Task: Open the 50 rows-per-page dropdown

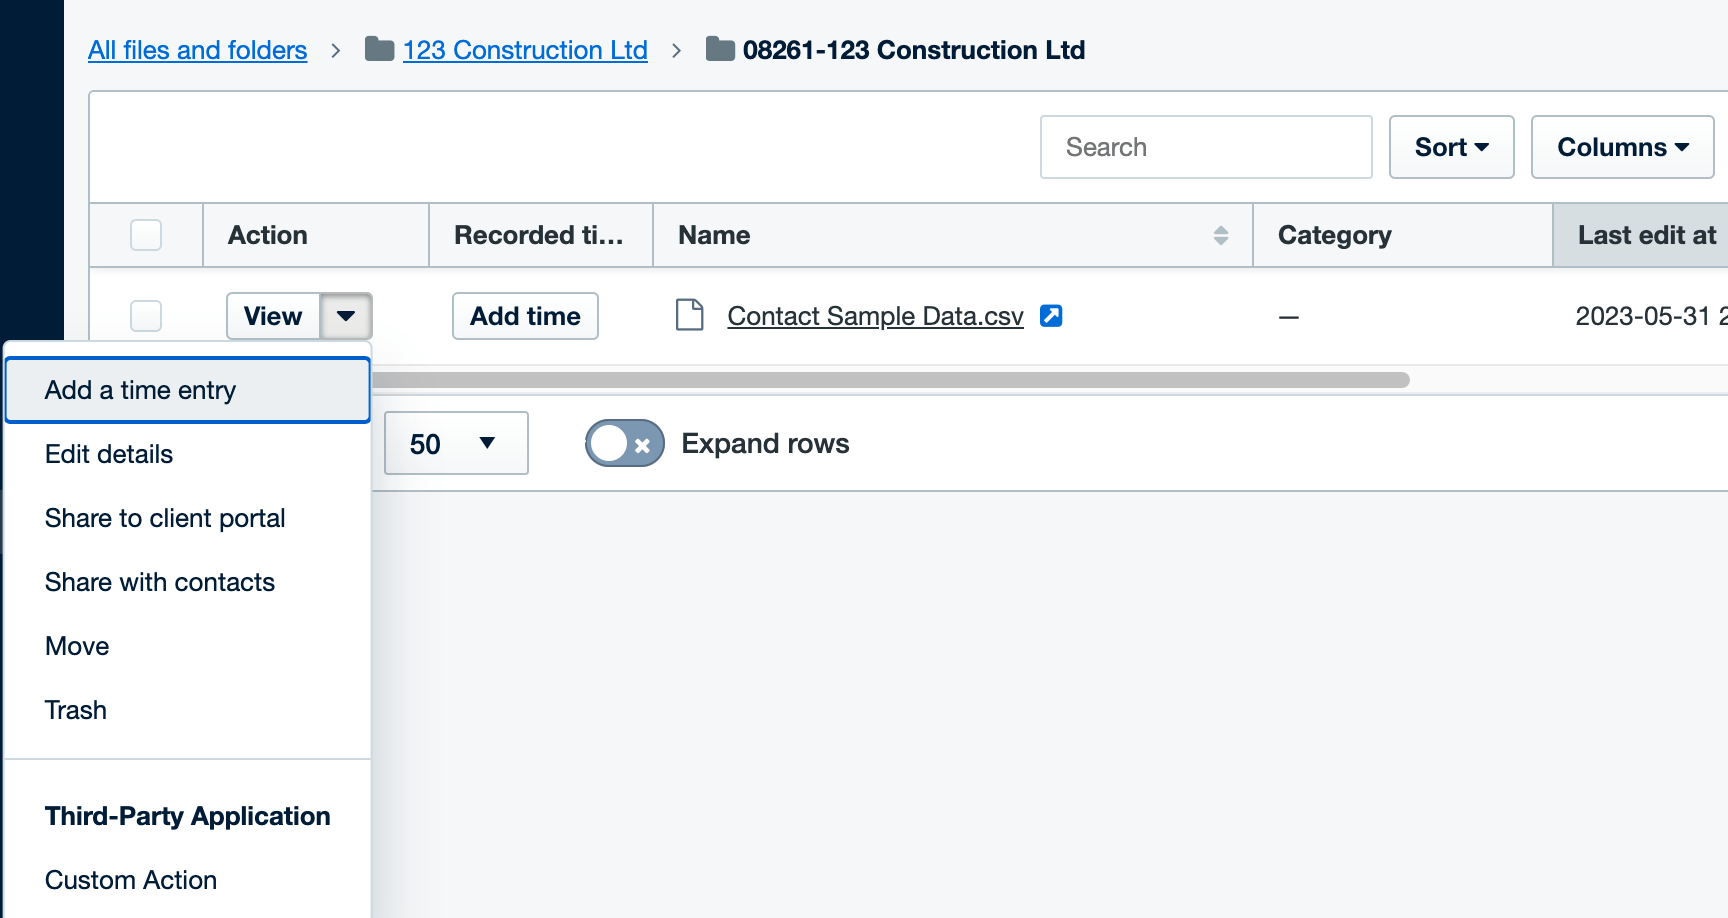Action: (455, 443)
